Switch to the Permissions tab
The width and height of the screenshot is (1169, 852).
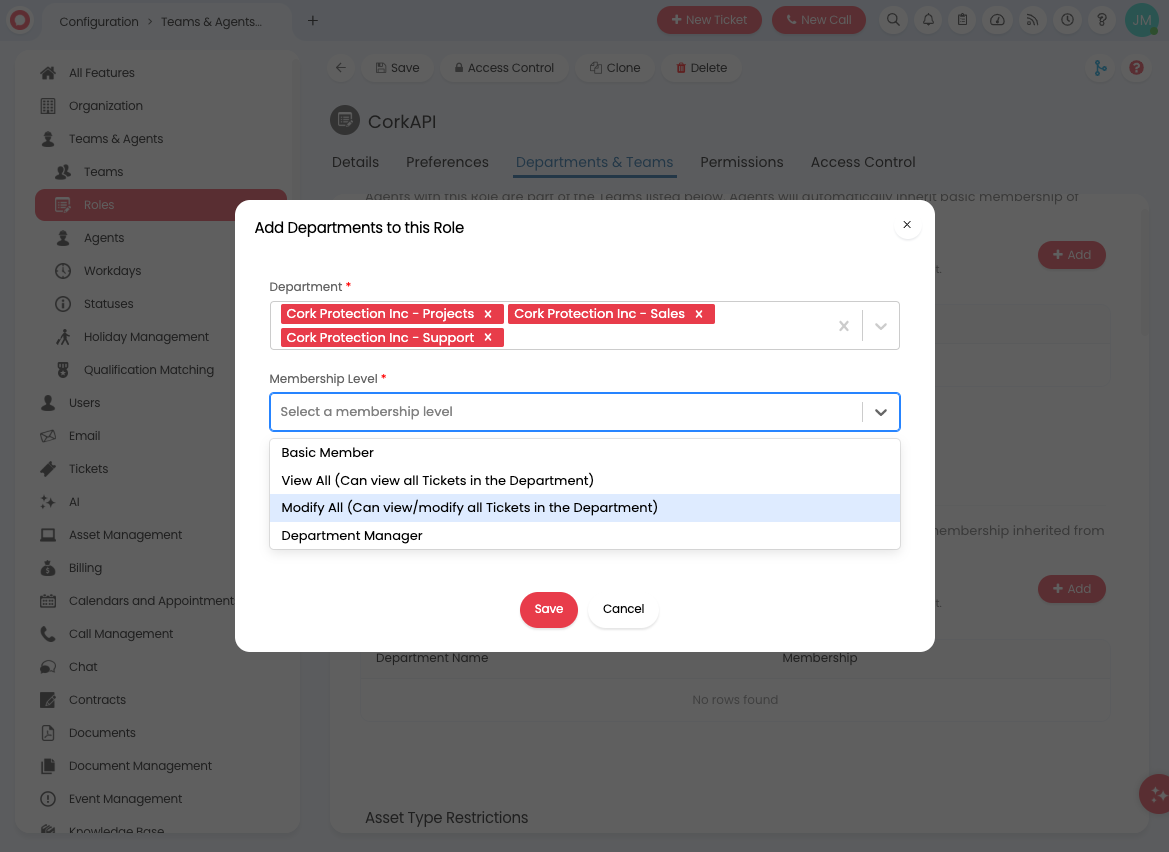(741, 162)
